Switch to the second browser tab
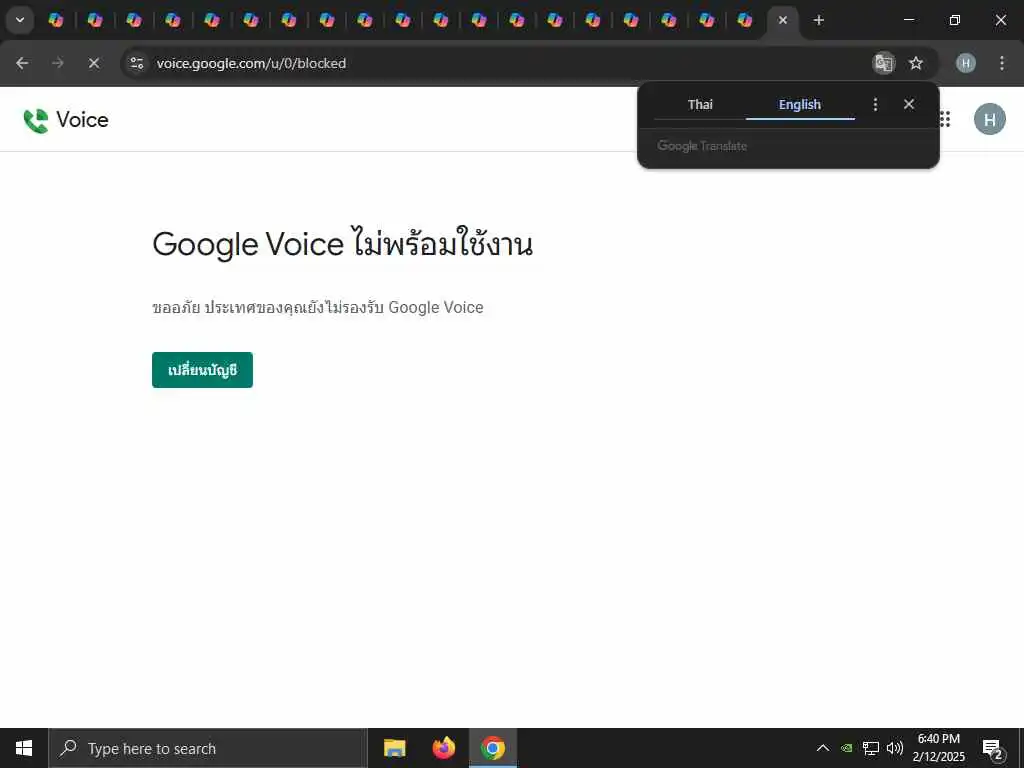The width and height of the screenshot is (1024, 768). pos(95,20)
